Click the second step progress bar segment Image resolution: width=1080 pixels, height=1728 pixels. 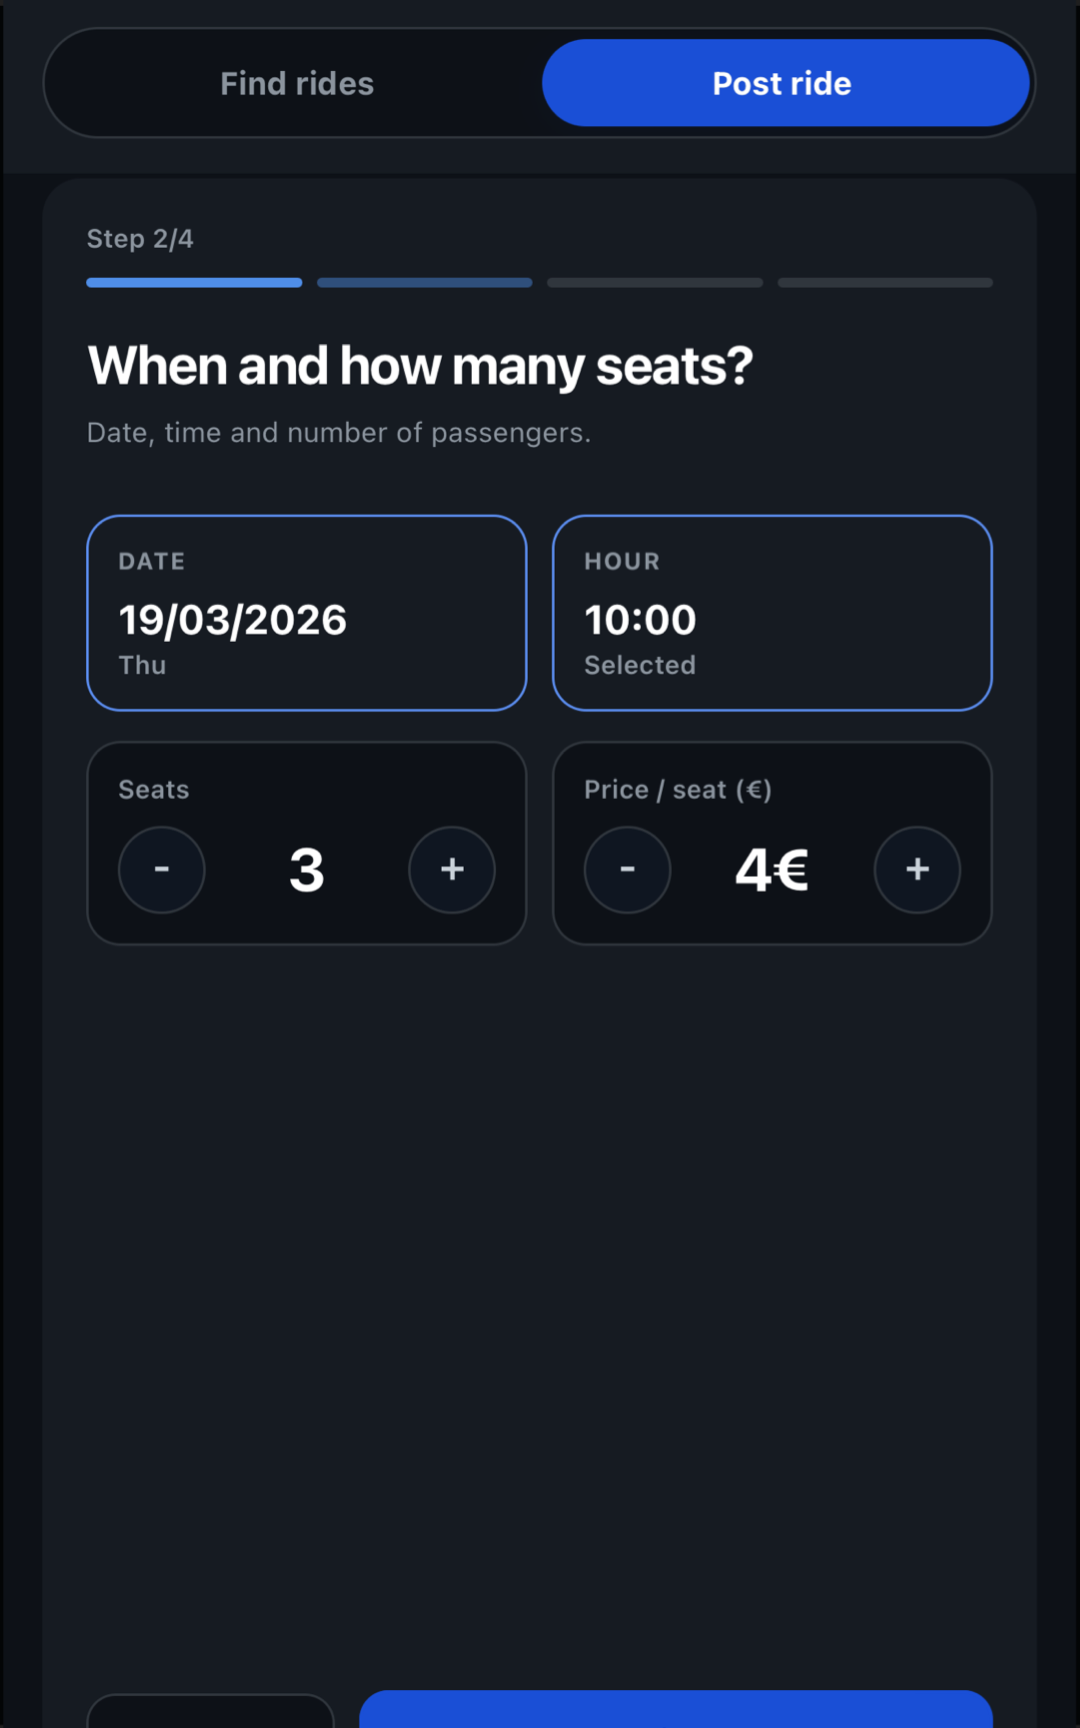click(425, 283)
